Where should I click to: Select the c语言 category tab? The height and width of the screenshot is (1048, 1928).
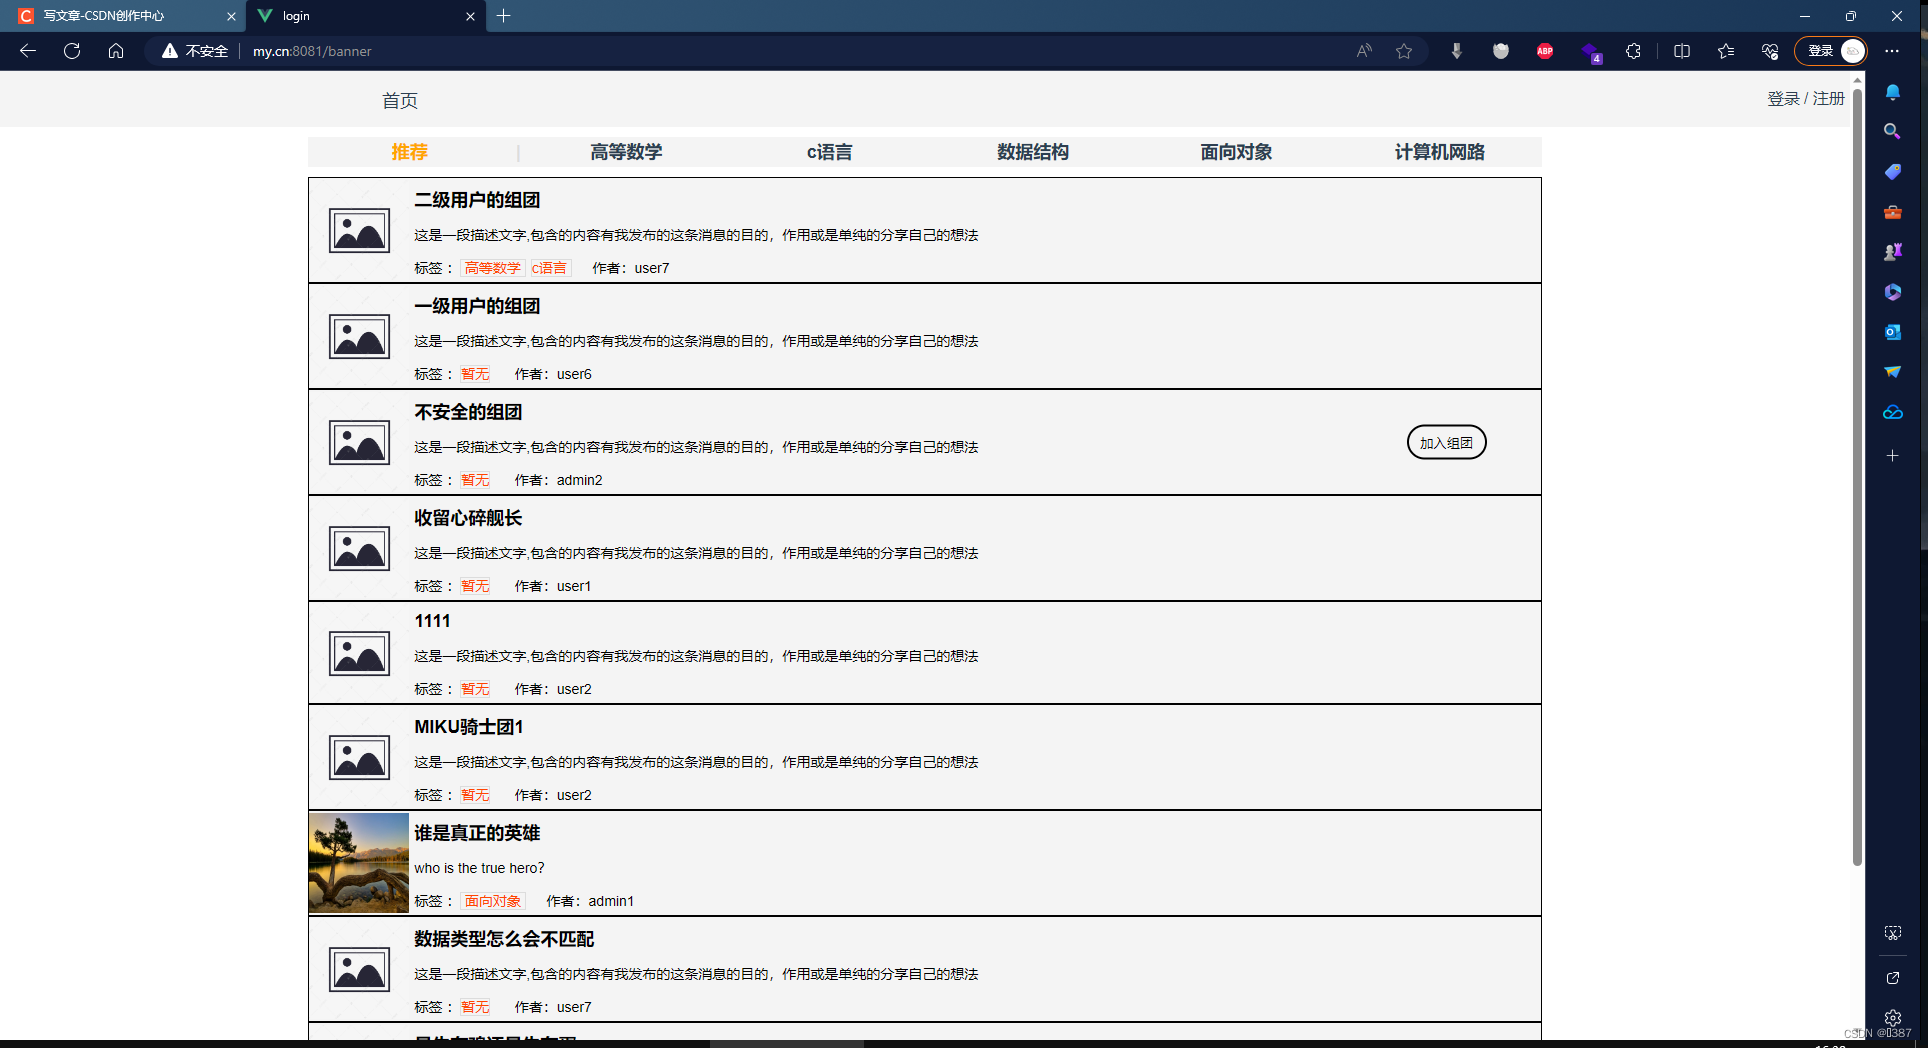click(829, 152)
